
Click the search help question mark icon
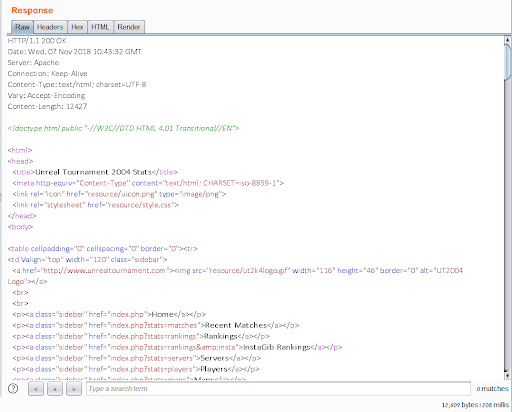13,389
